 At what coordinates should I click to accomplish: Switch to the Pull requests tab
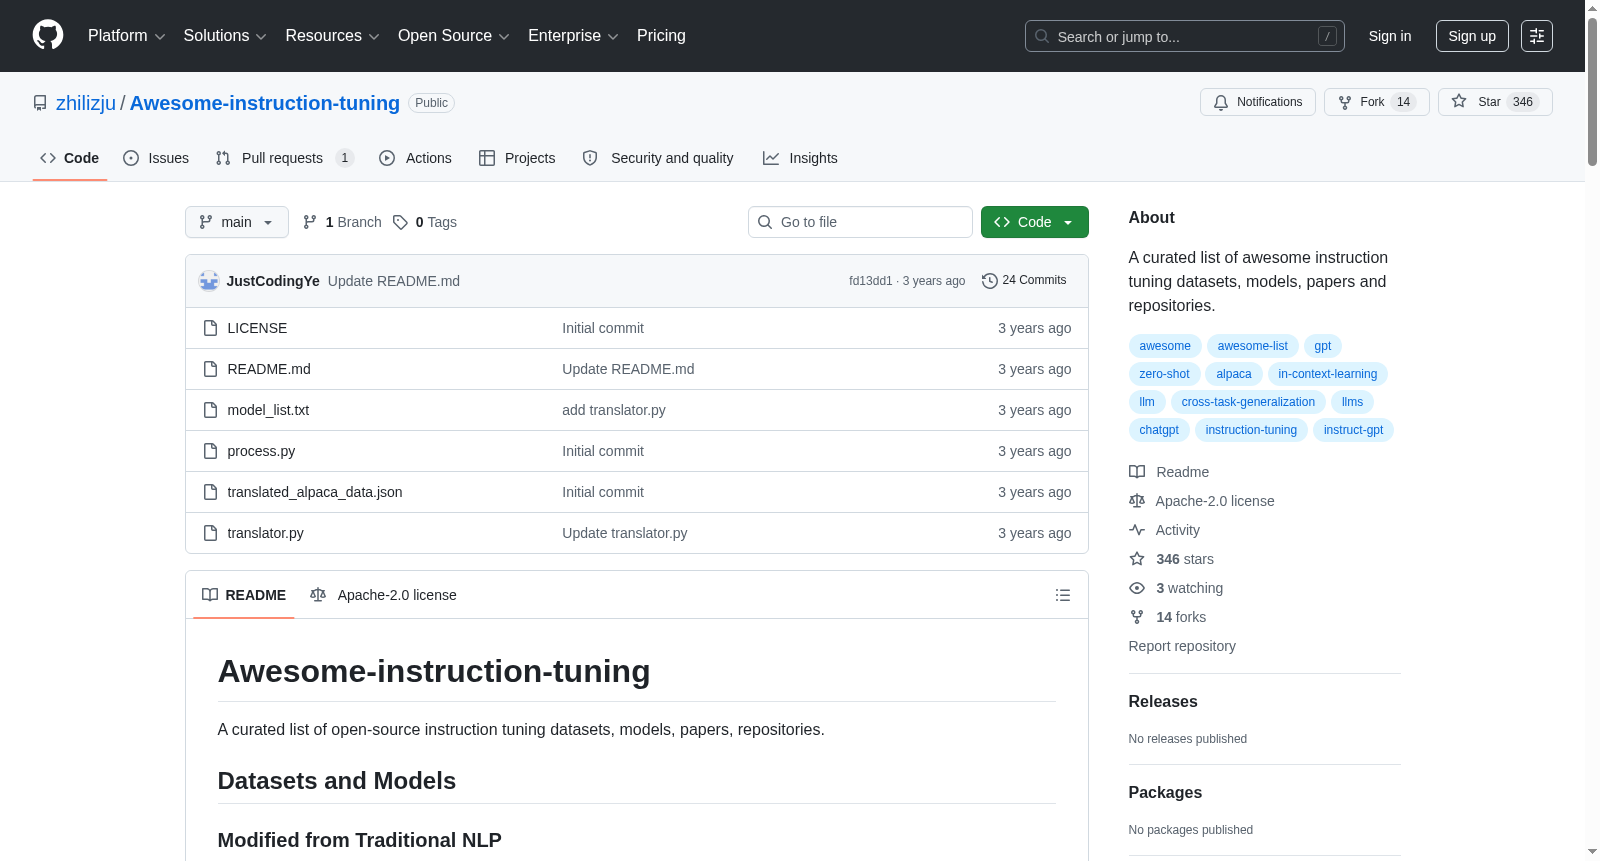pyautogui.click(x=284, y=158)
